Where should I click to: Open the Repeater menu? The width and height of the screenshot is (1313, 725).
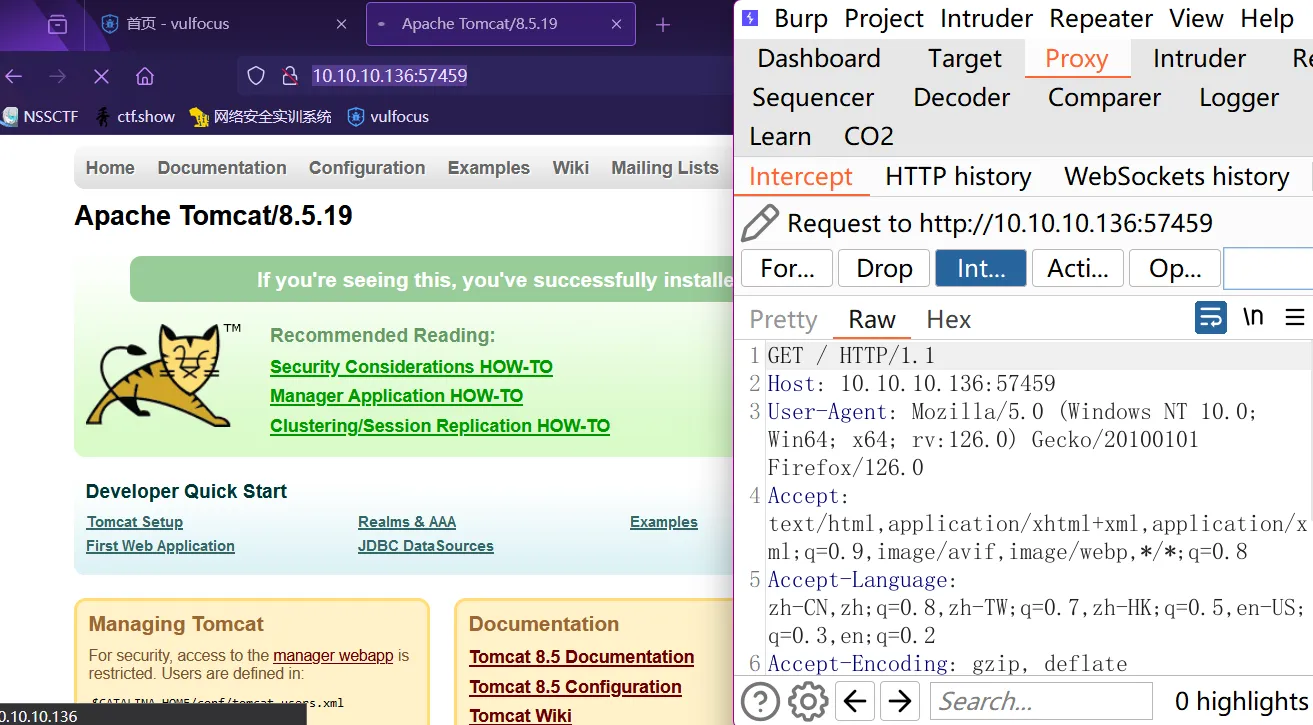click(x=1102, y=19)
